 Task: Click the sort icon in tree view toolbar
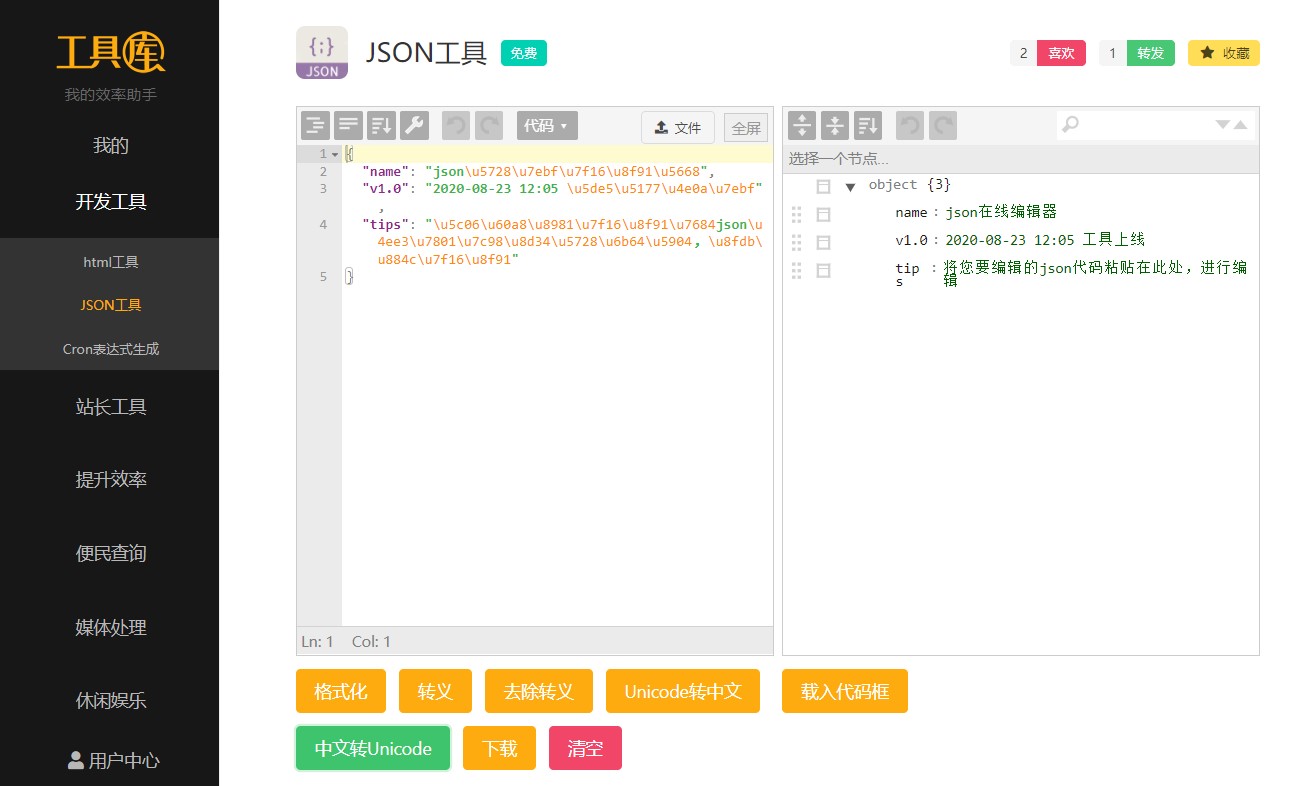868,126
